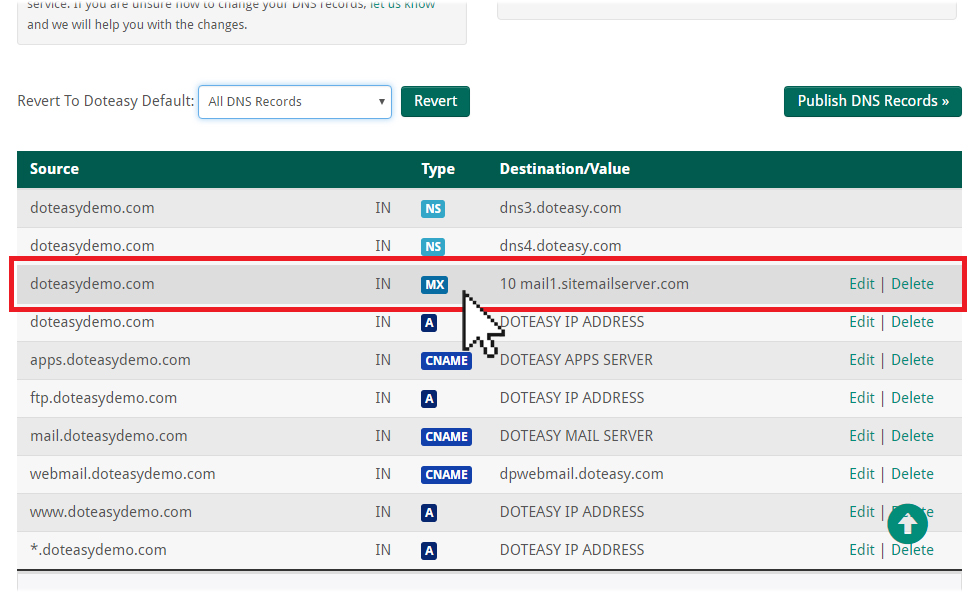This screenshot has width=977, height=593.
Task: Click the mail.doteasydemo.com source name
Action: 108,436
